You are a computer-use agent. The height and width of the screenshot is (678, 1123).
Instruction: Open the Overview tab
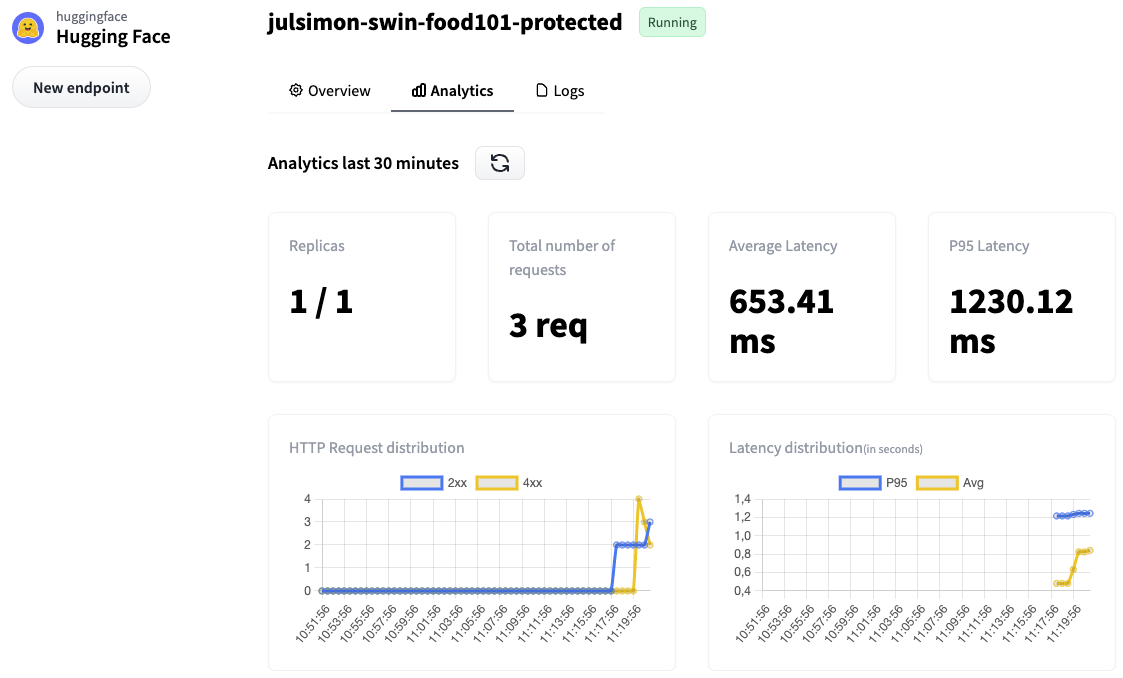[x=329, y=90]
